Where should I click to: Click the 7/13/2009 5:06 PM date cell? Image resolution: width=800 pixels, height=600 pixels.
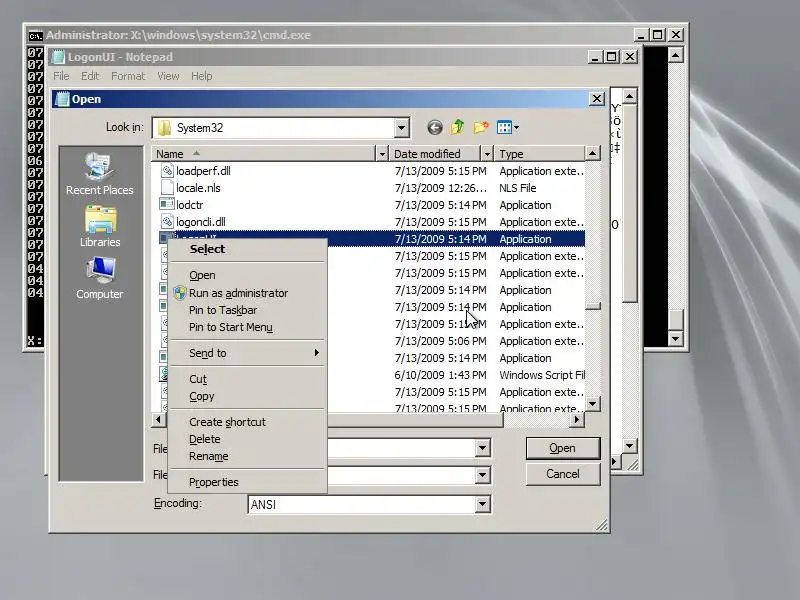pos(440,341)
